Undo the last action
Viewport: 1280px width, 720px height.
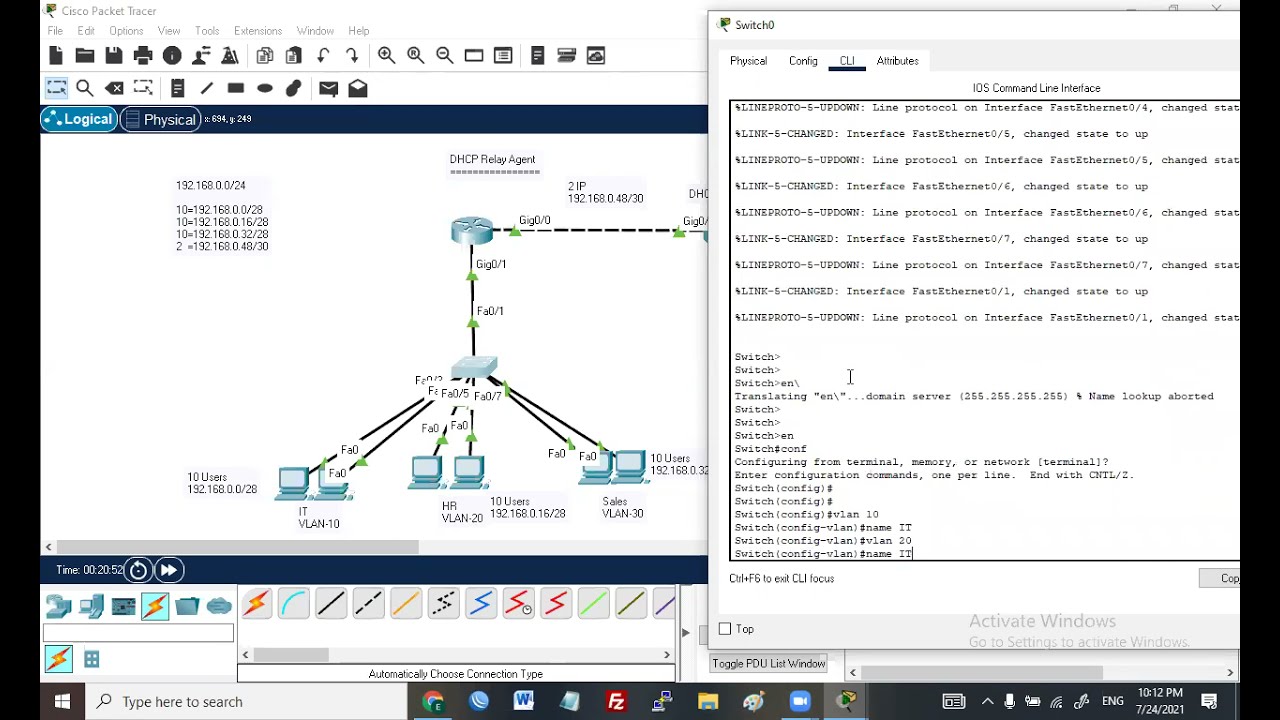click(323, 56)
